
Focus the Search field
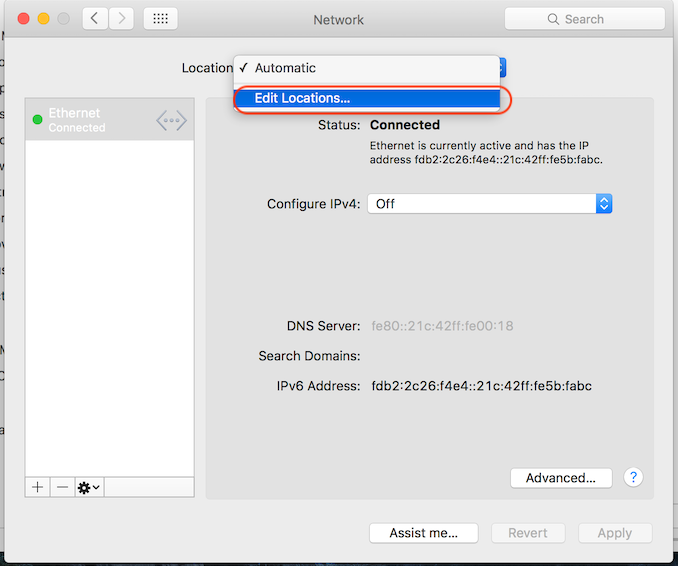point(585,19)
